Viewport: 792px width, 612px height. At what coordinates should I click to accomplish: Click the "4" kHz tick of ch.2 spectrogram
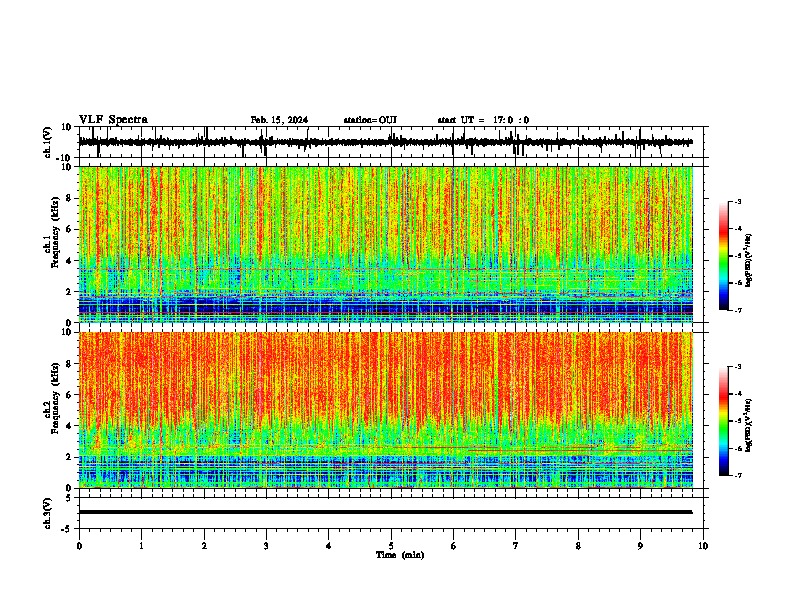(69, 426)
